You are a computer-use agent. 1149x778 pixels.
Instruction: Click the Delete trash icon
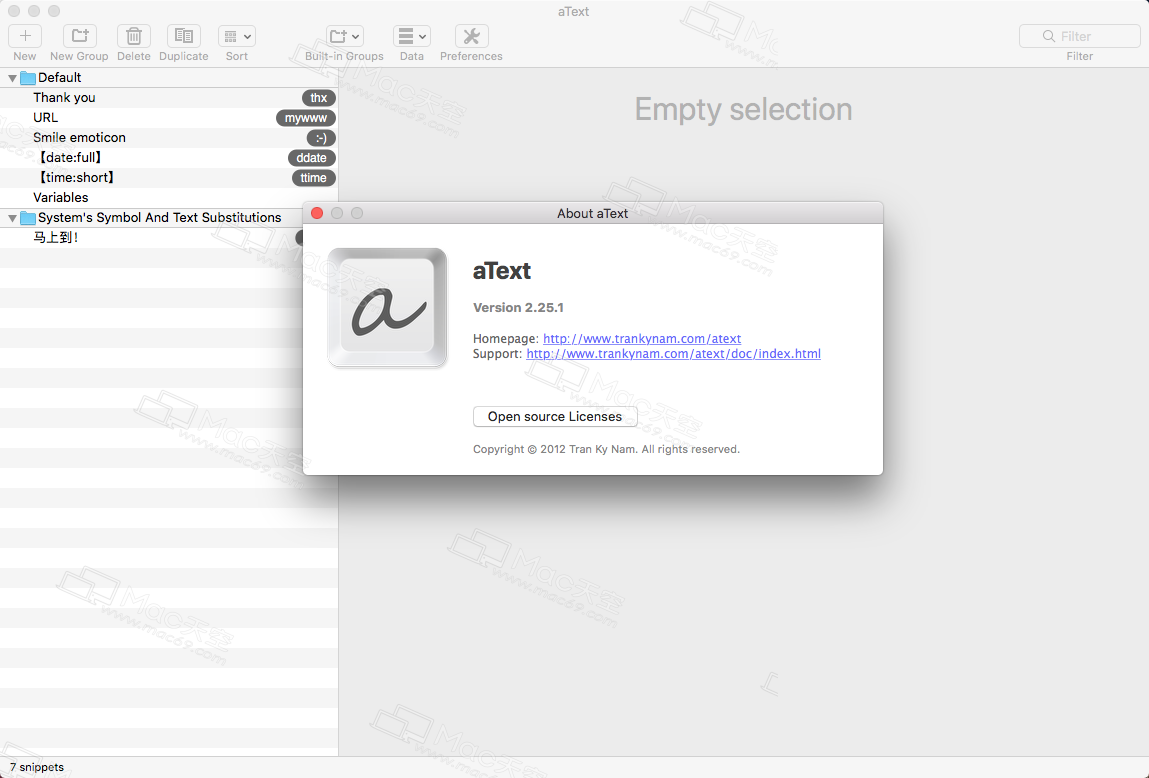pyautogui.click(x=133, y=36)
